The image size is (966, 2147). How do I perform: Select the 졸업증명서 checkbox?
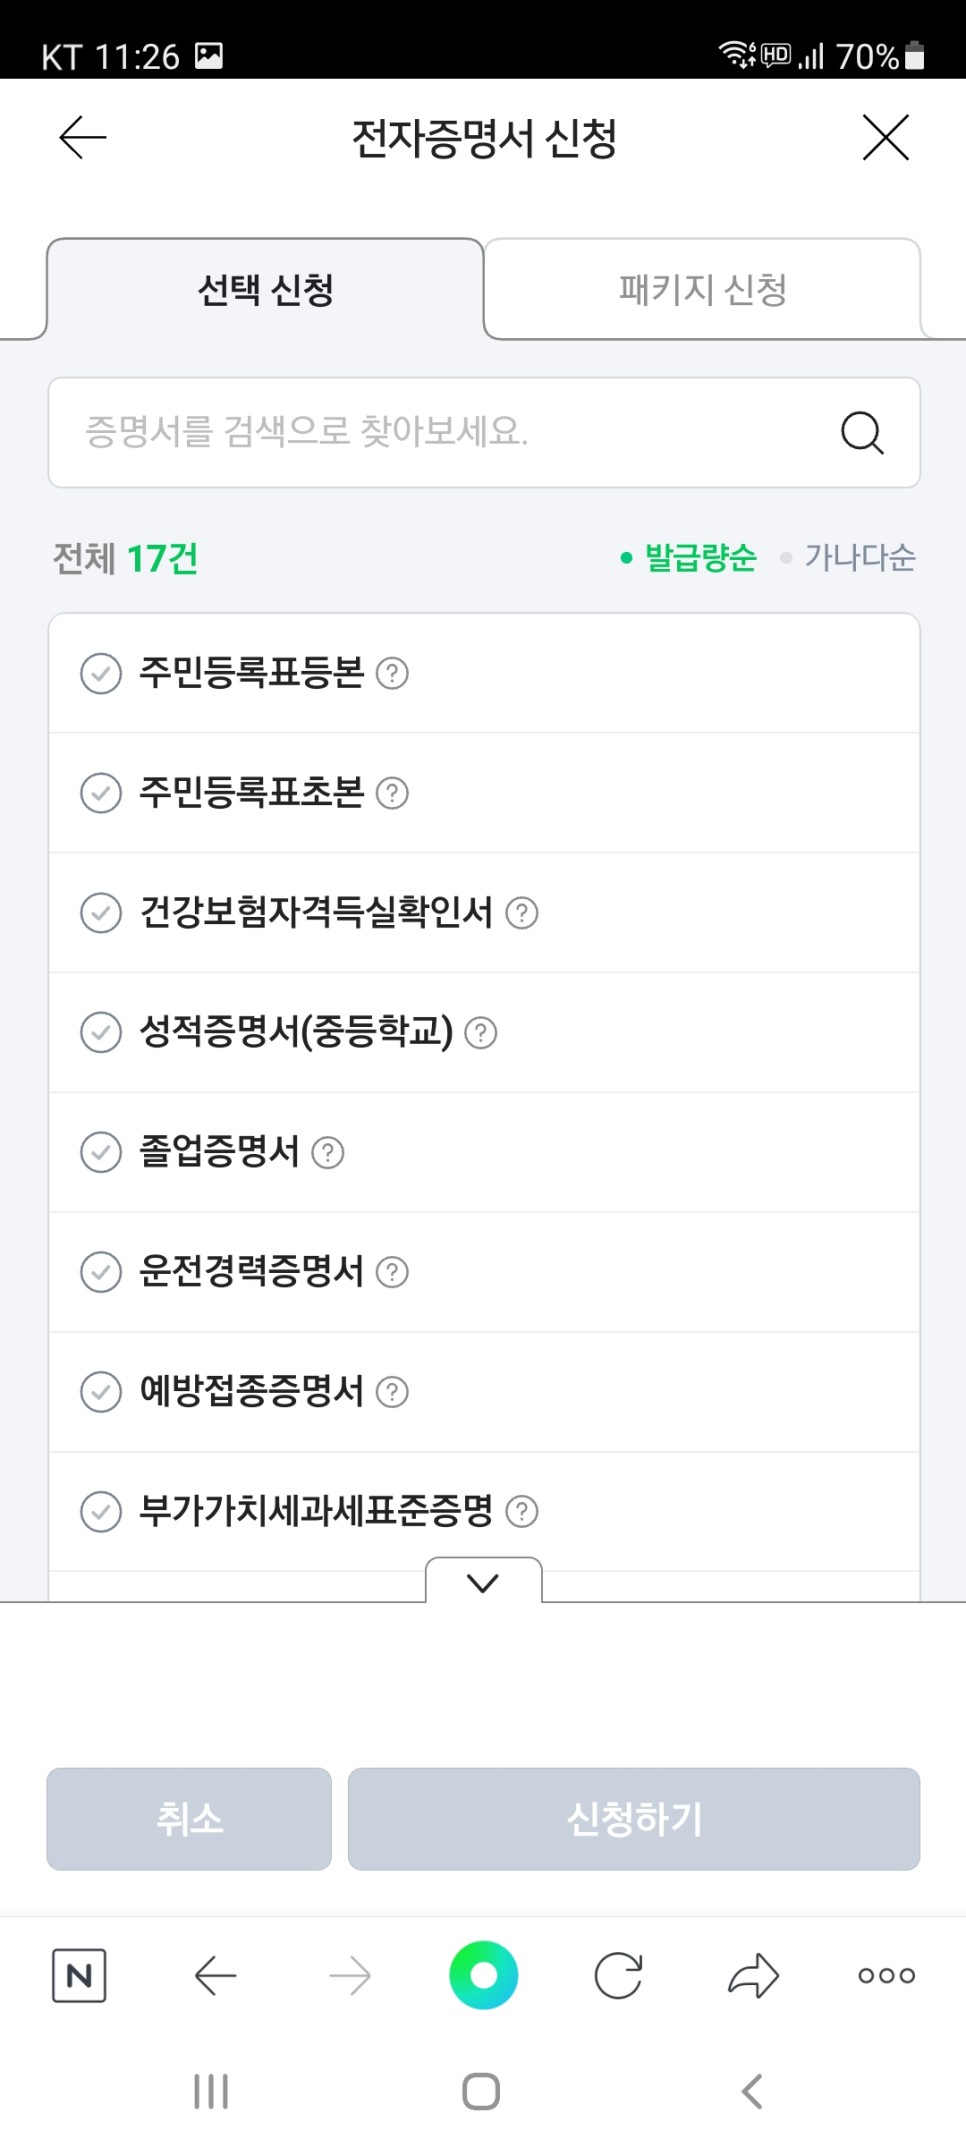pos(101,1152)
